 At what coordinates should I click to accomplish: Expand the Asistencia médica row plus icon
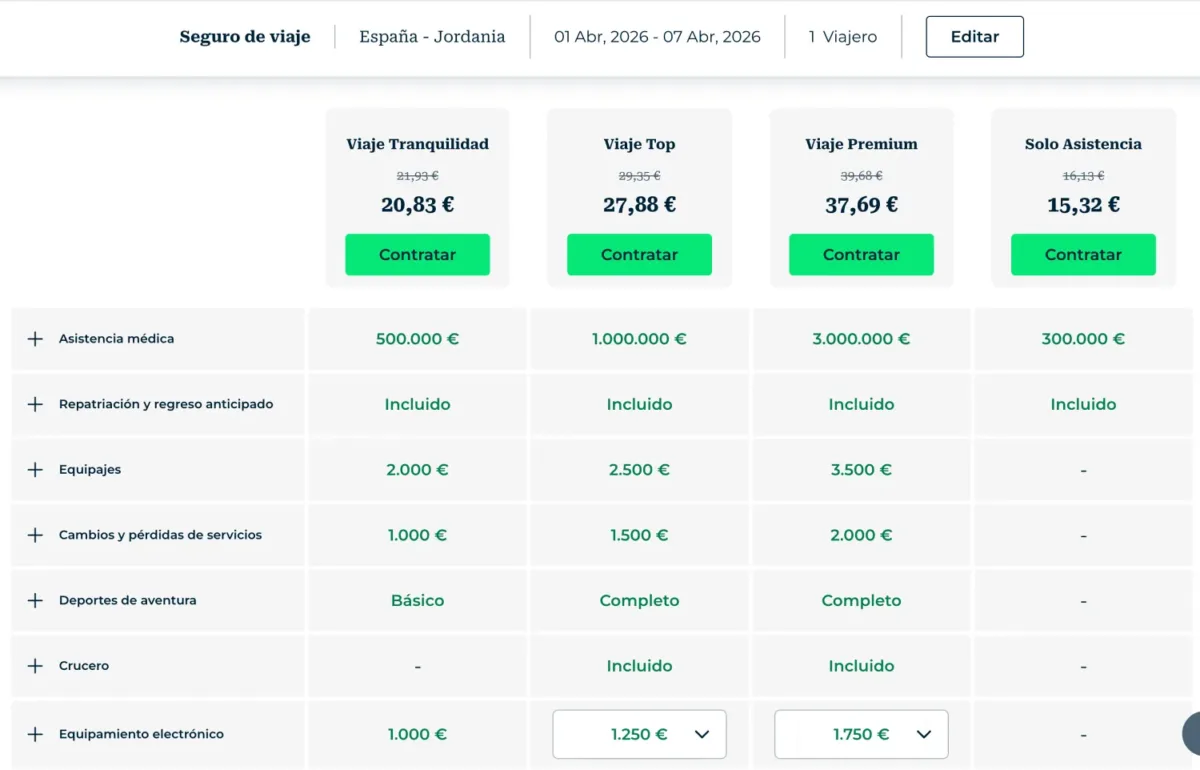click(35, 339)
